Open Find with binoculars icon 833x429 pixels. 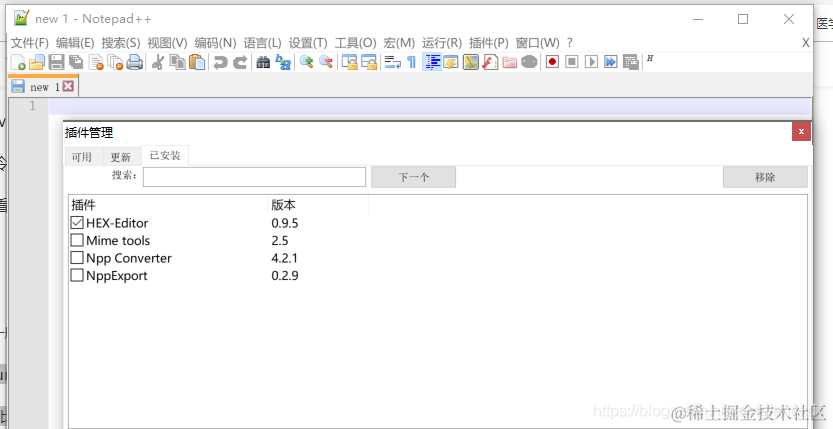point(263,62)
